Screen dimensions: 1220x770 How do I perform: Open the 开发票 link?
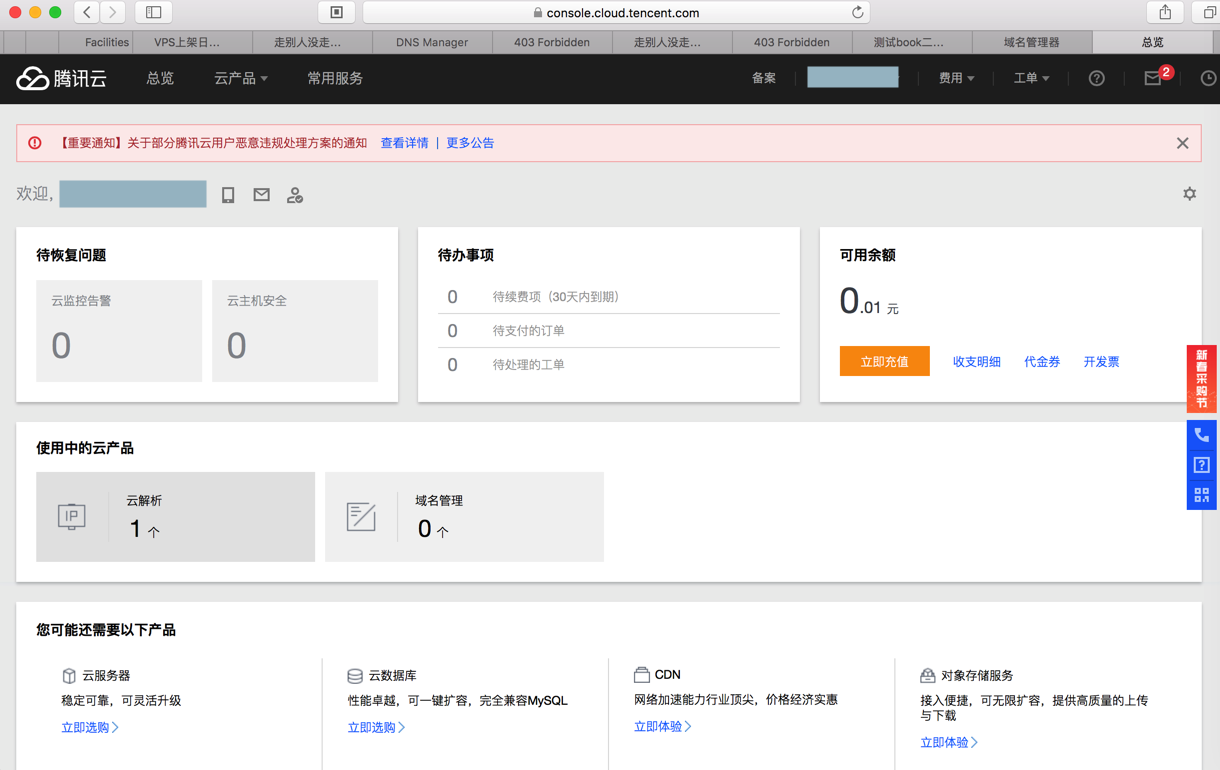(x=1101, y=362)
